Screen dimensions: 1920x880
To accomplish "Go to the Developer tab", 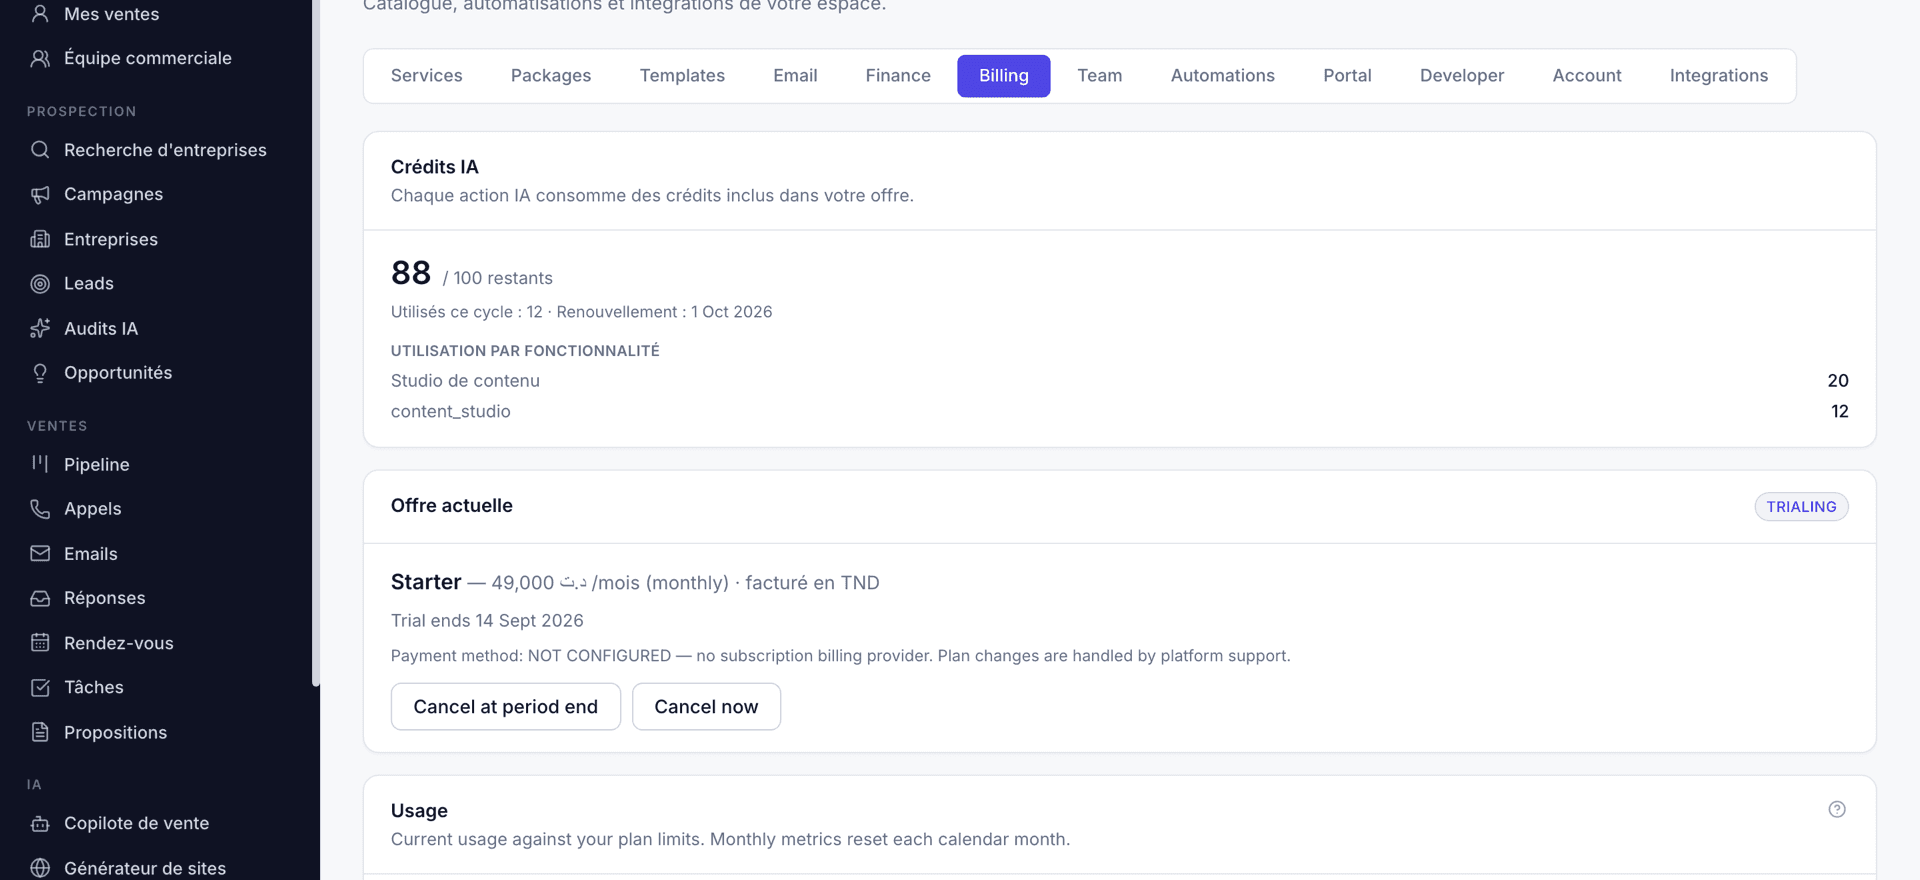I will coord(1462,76).
